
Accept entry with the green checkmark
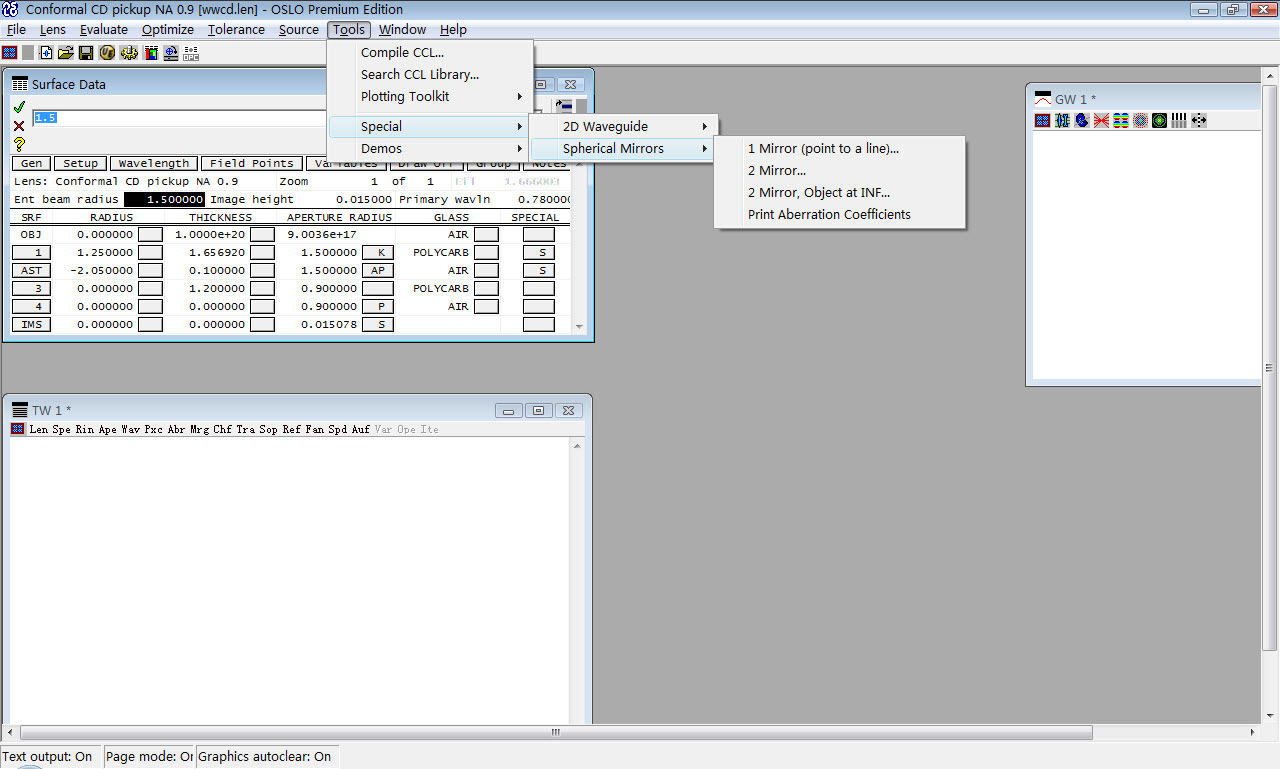pyautogui.click(x=19, y=107)
